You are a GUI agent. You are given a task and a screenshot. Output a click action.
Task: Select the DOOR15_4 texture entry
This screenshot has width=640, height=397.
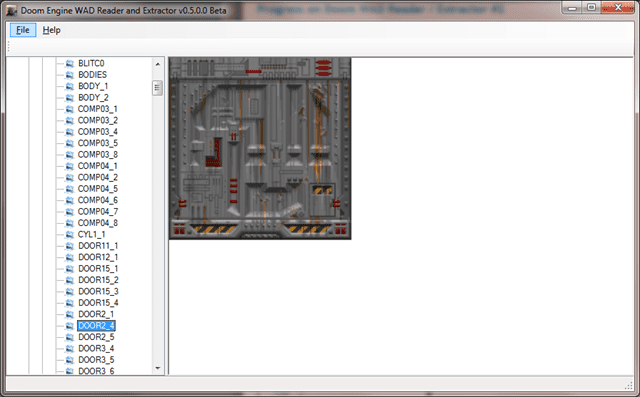tap(98, 303)
